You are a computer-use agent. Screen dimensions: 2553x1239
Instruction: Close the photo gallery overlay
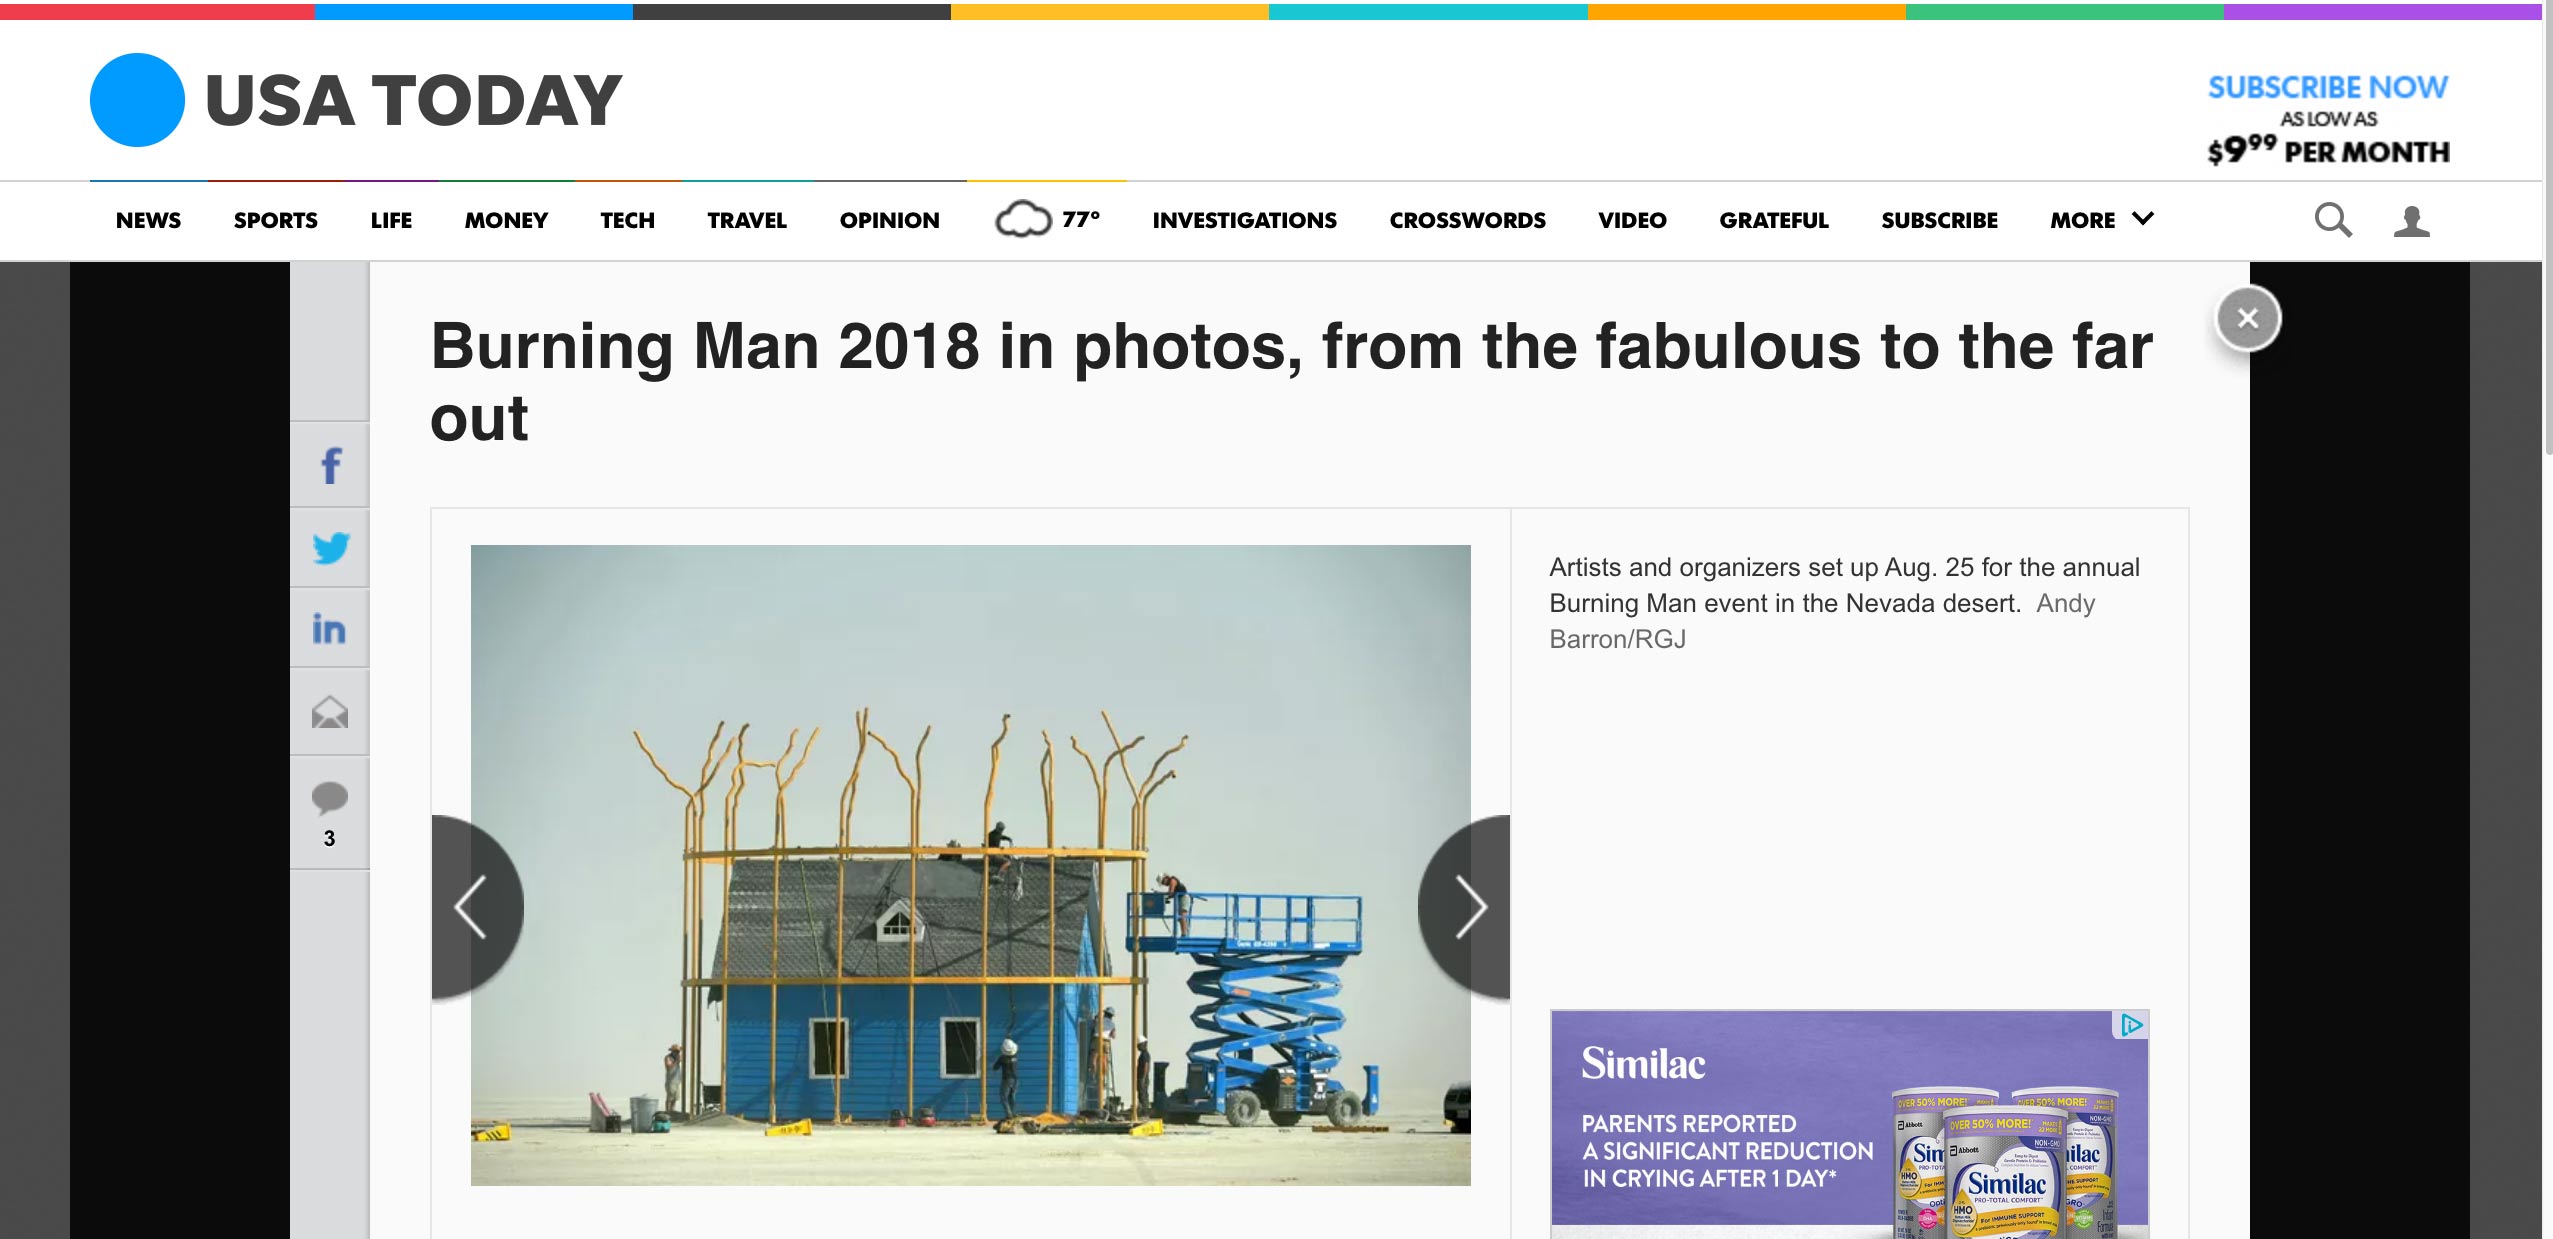click(x=2247, y=319)
